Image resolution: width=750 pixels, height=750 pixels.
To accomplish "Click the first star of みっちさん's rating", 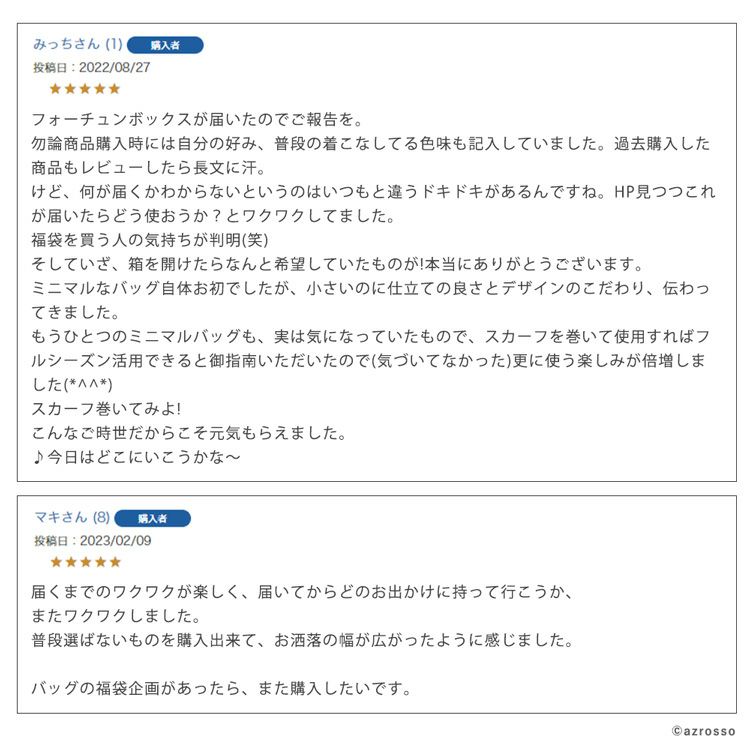I will coord(55,89).
